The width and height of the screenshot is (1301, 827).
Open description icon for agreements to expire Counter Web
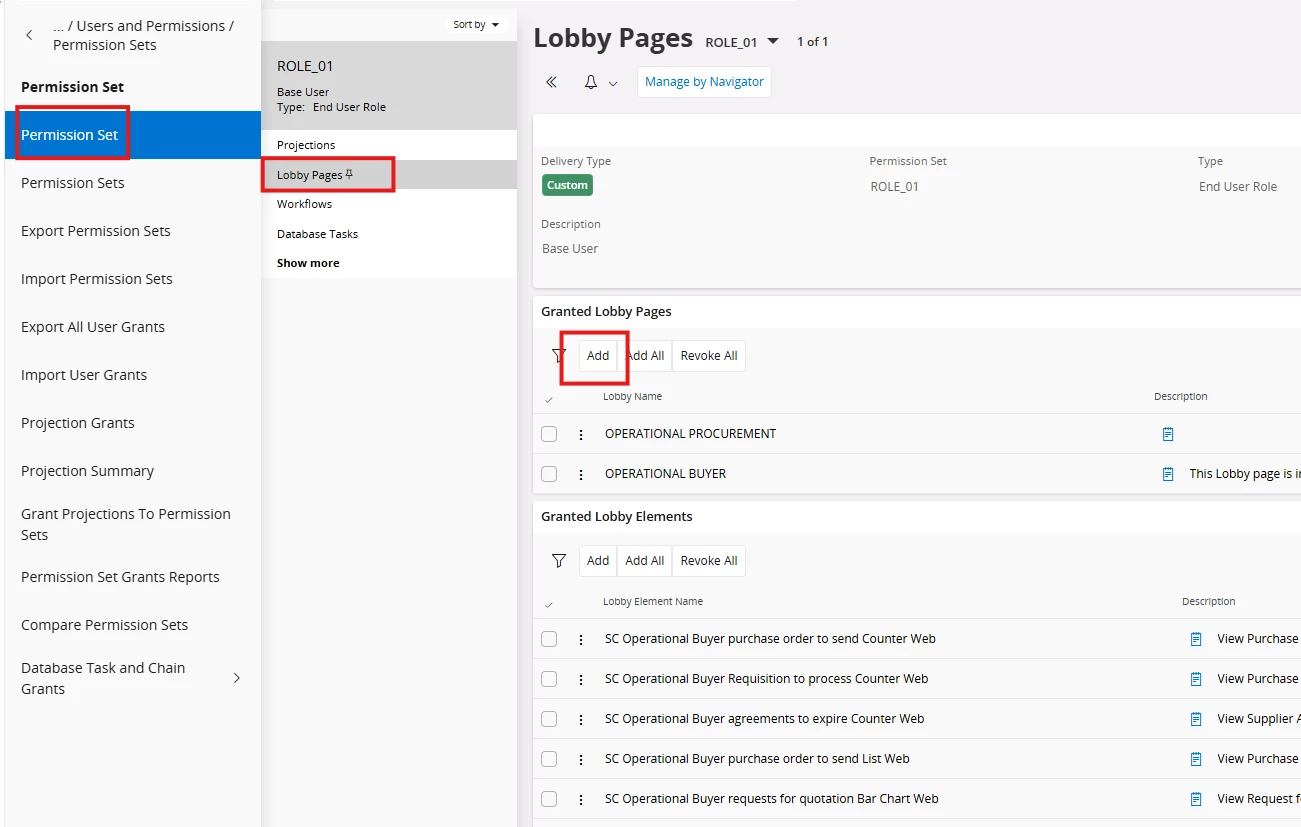(1196, 719)
